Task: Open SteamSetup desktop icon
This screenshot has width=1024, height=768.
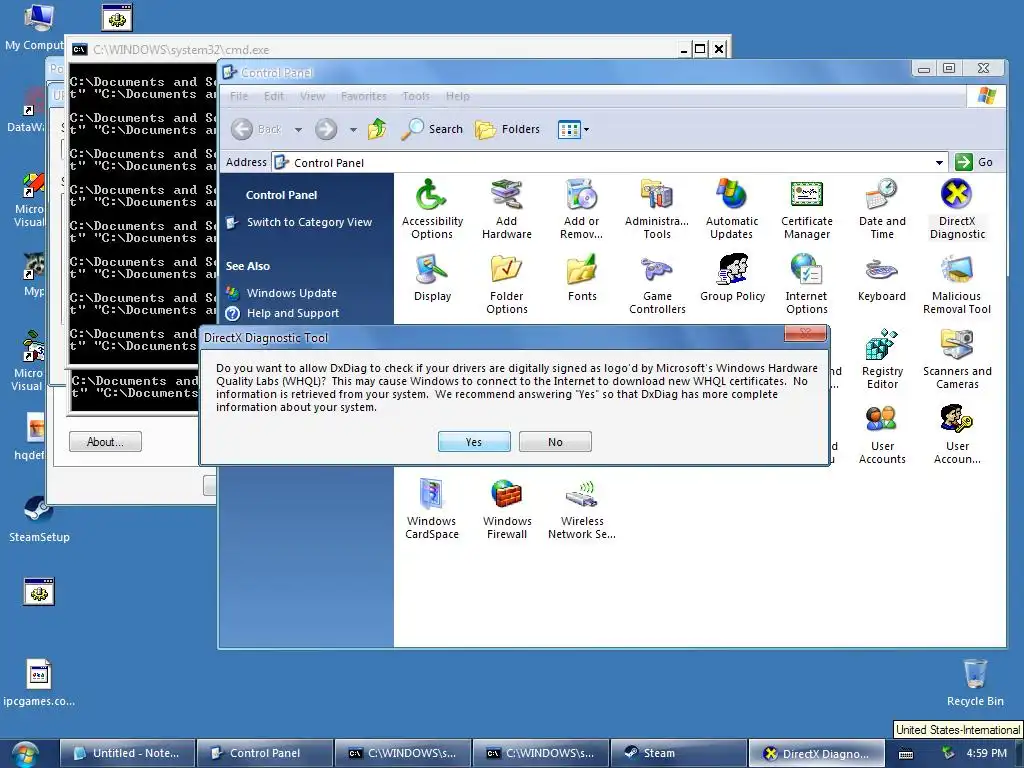Action: (x=39, y=519)
